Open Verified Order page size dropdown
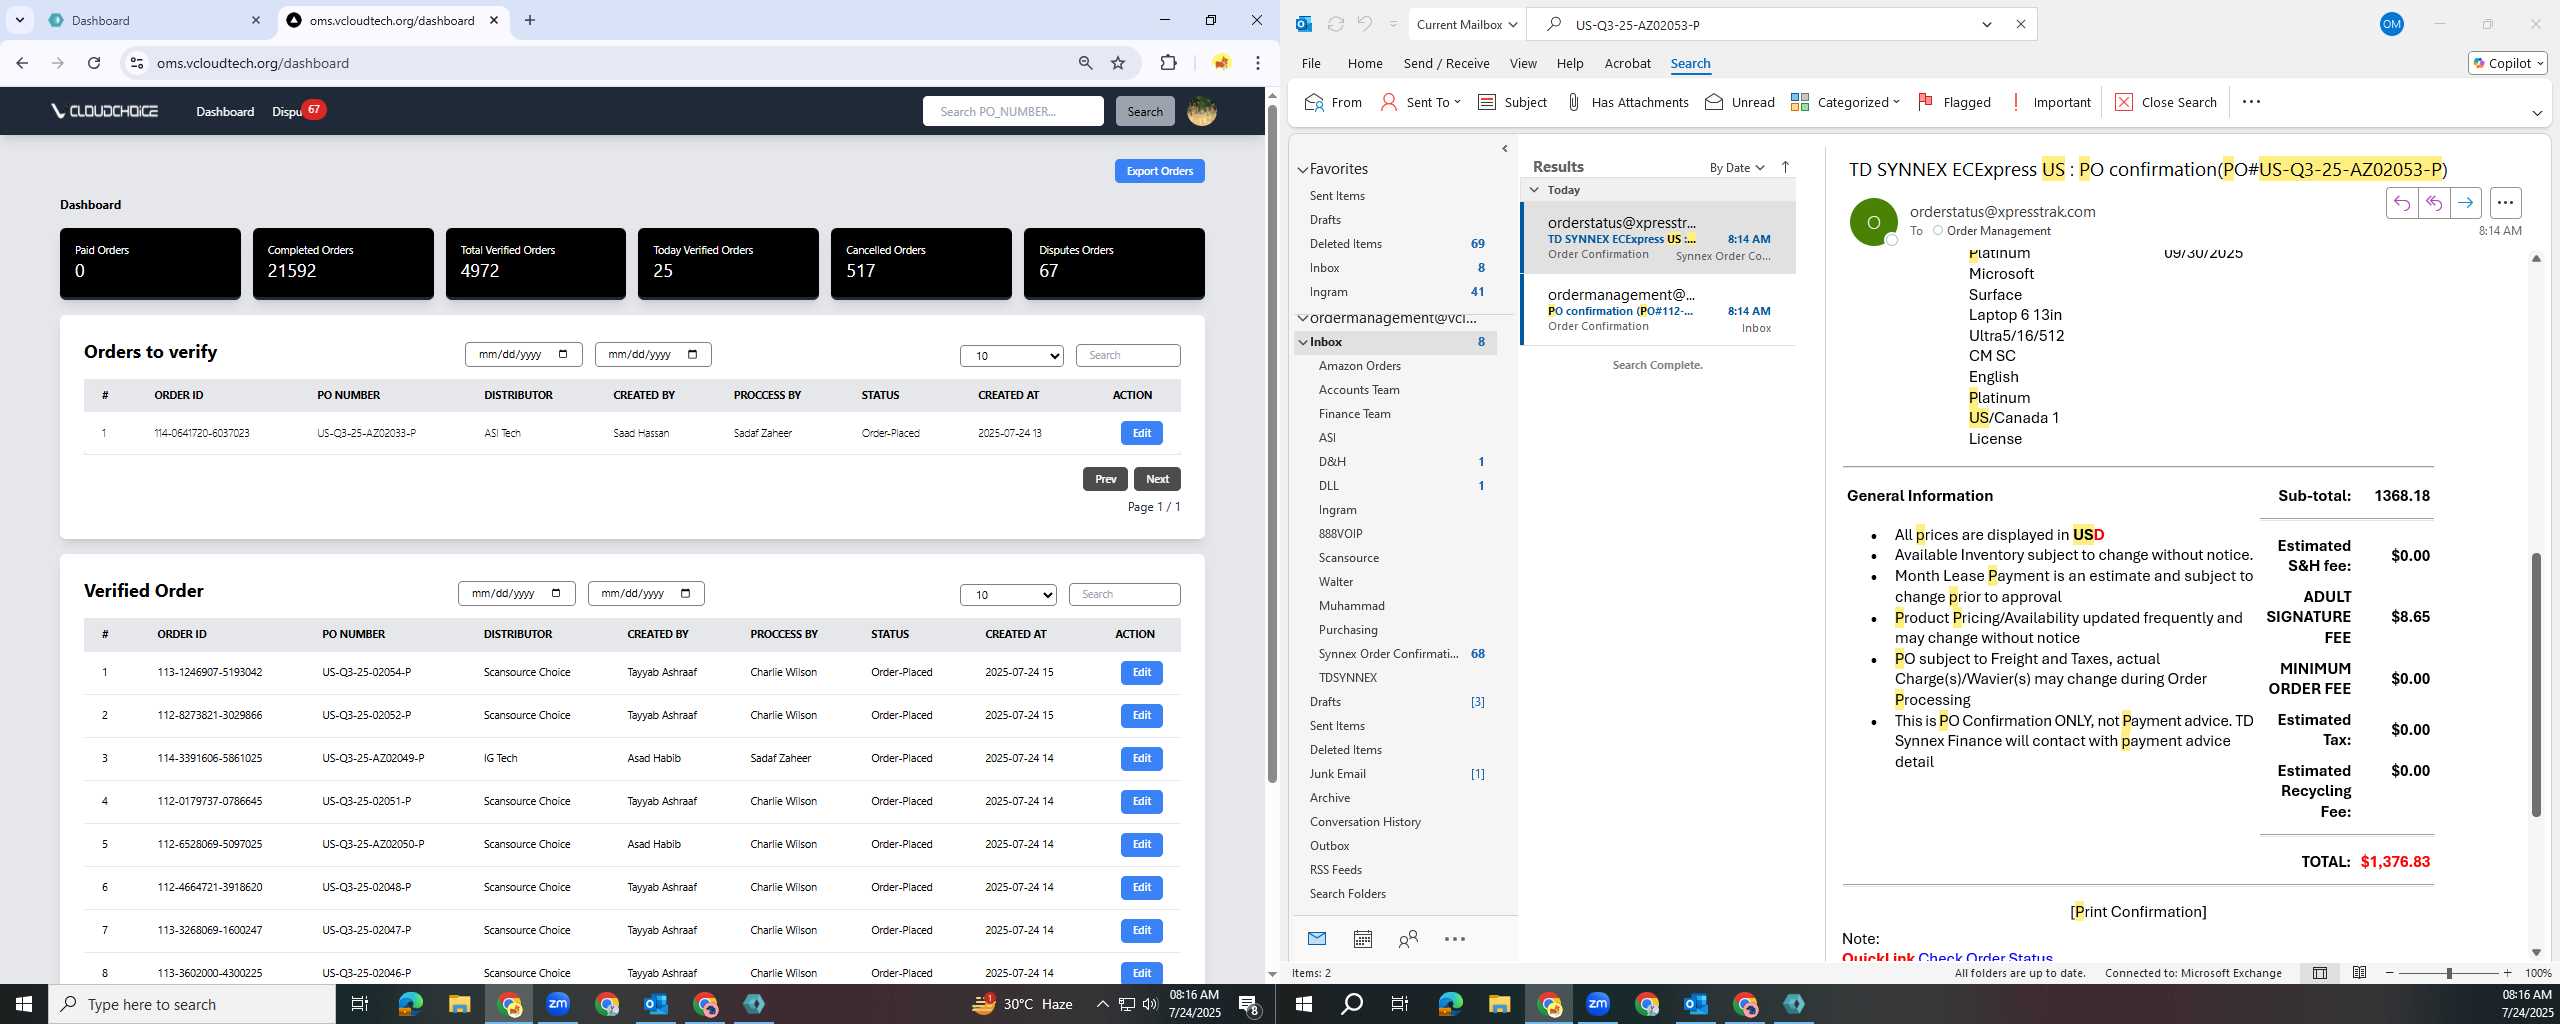Screen dimensions: 2560x1024 point(1008,594)
